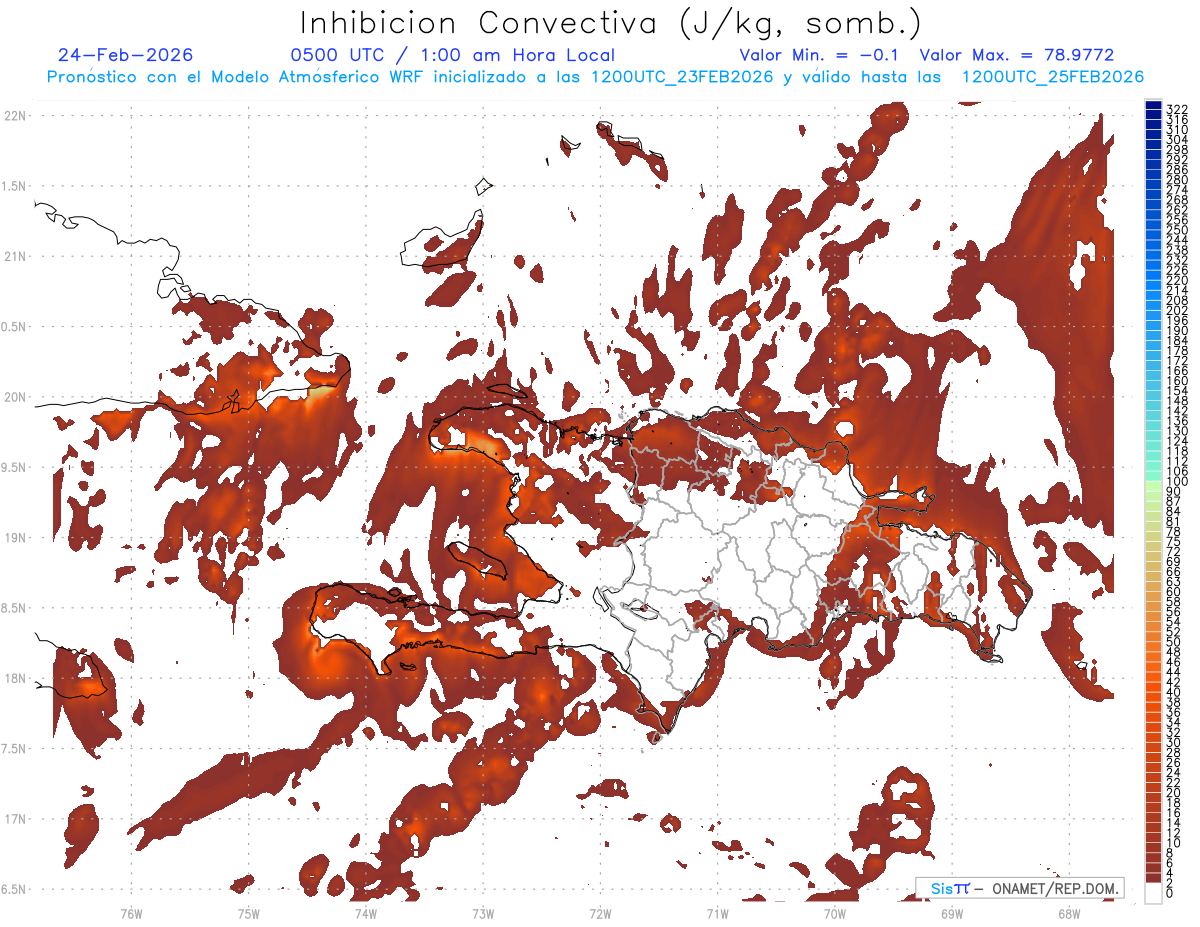Click the 74W longitude label
This screenshot has width=1200, height=927.
(x=366, y=913)
